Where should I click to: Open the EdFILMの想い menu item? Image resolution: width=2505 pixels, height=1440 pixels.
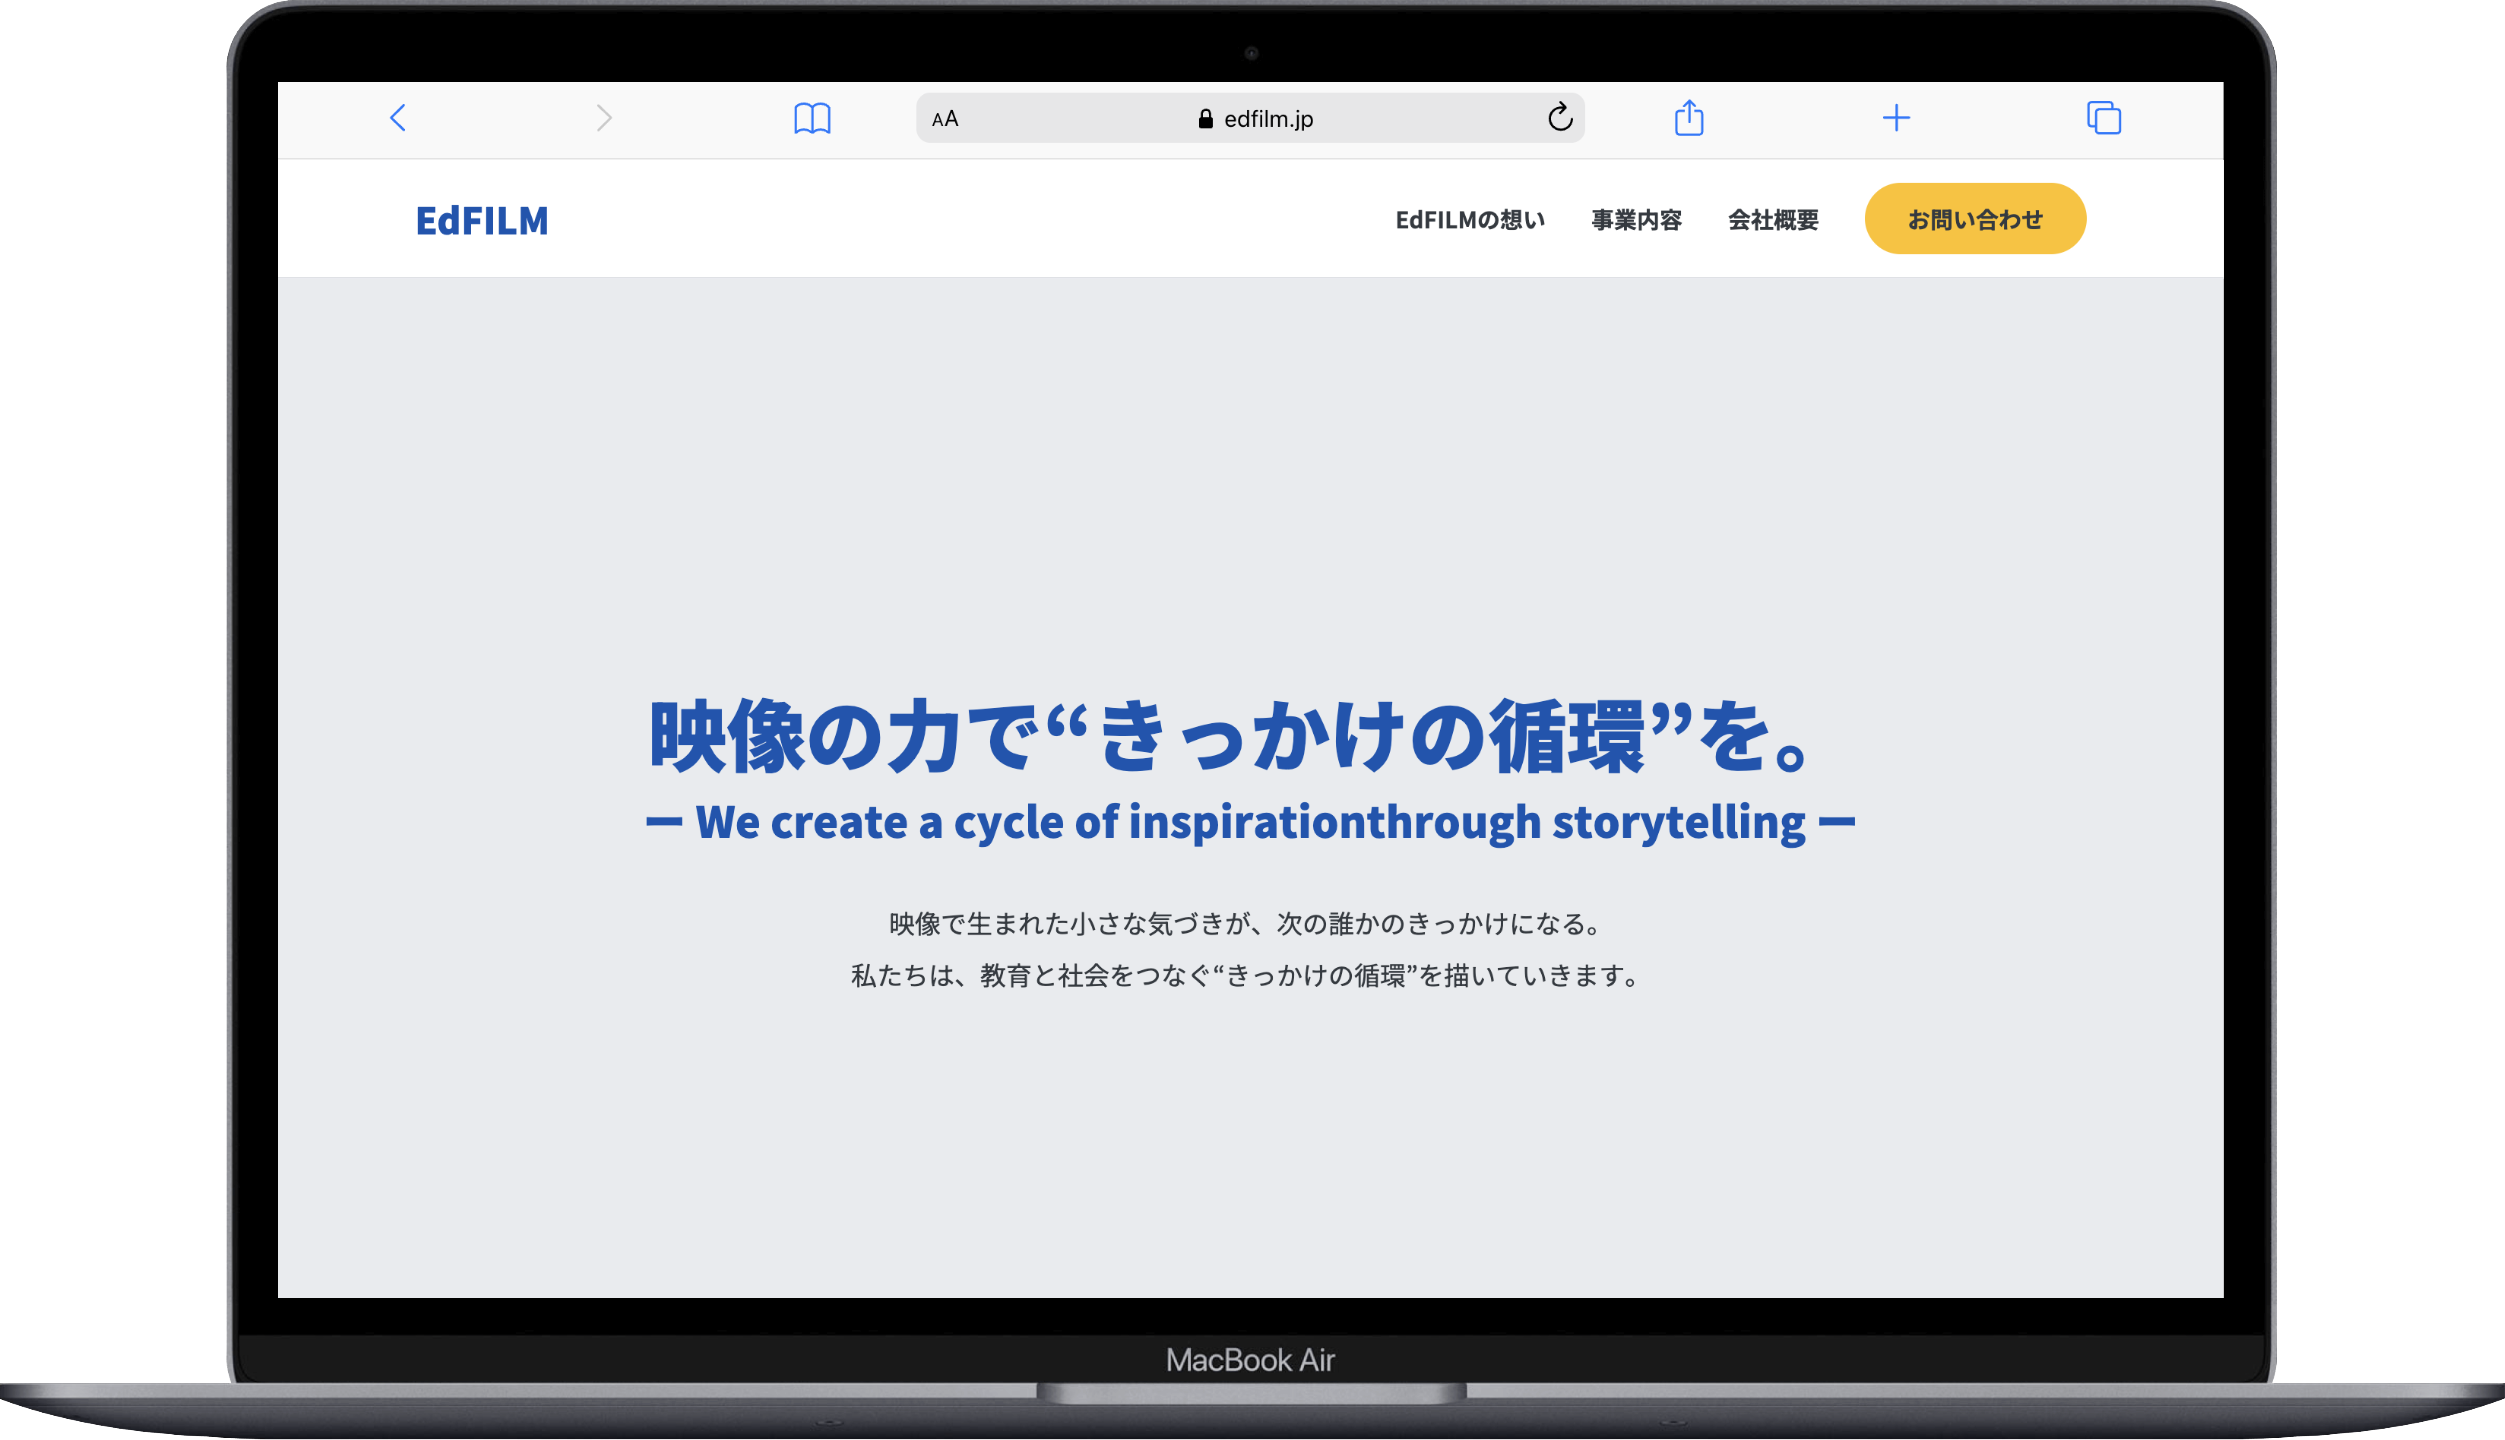pyautogui.click(x=1469, y=220)
